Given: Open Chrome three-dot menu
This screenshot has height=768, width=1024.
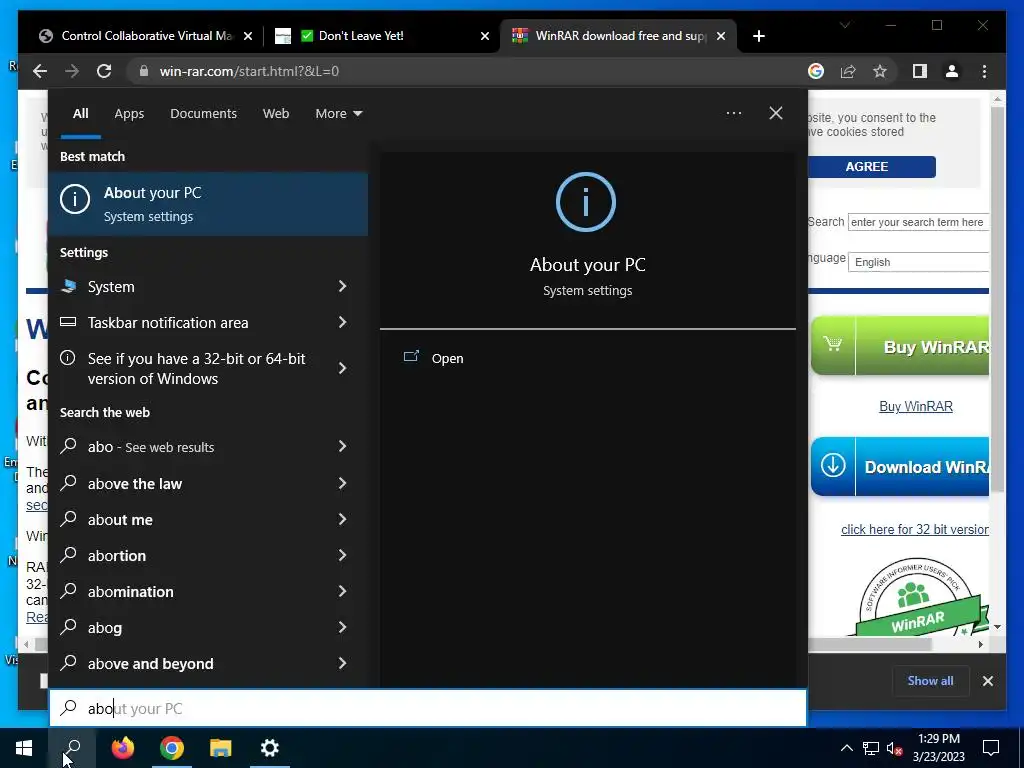Looking at the screenshot, I should point(984,71).
